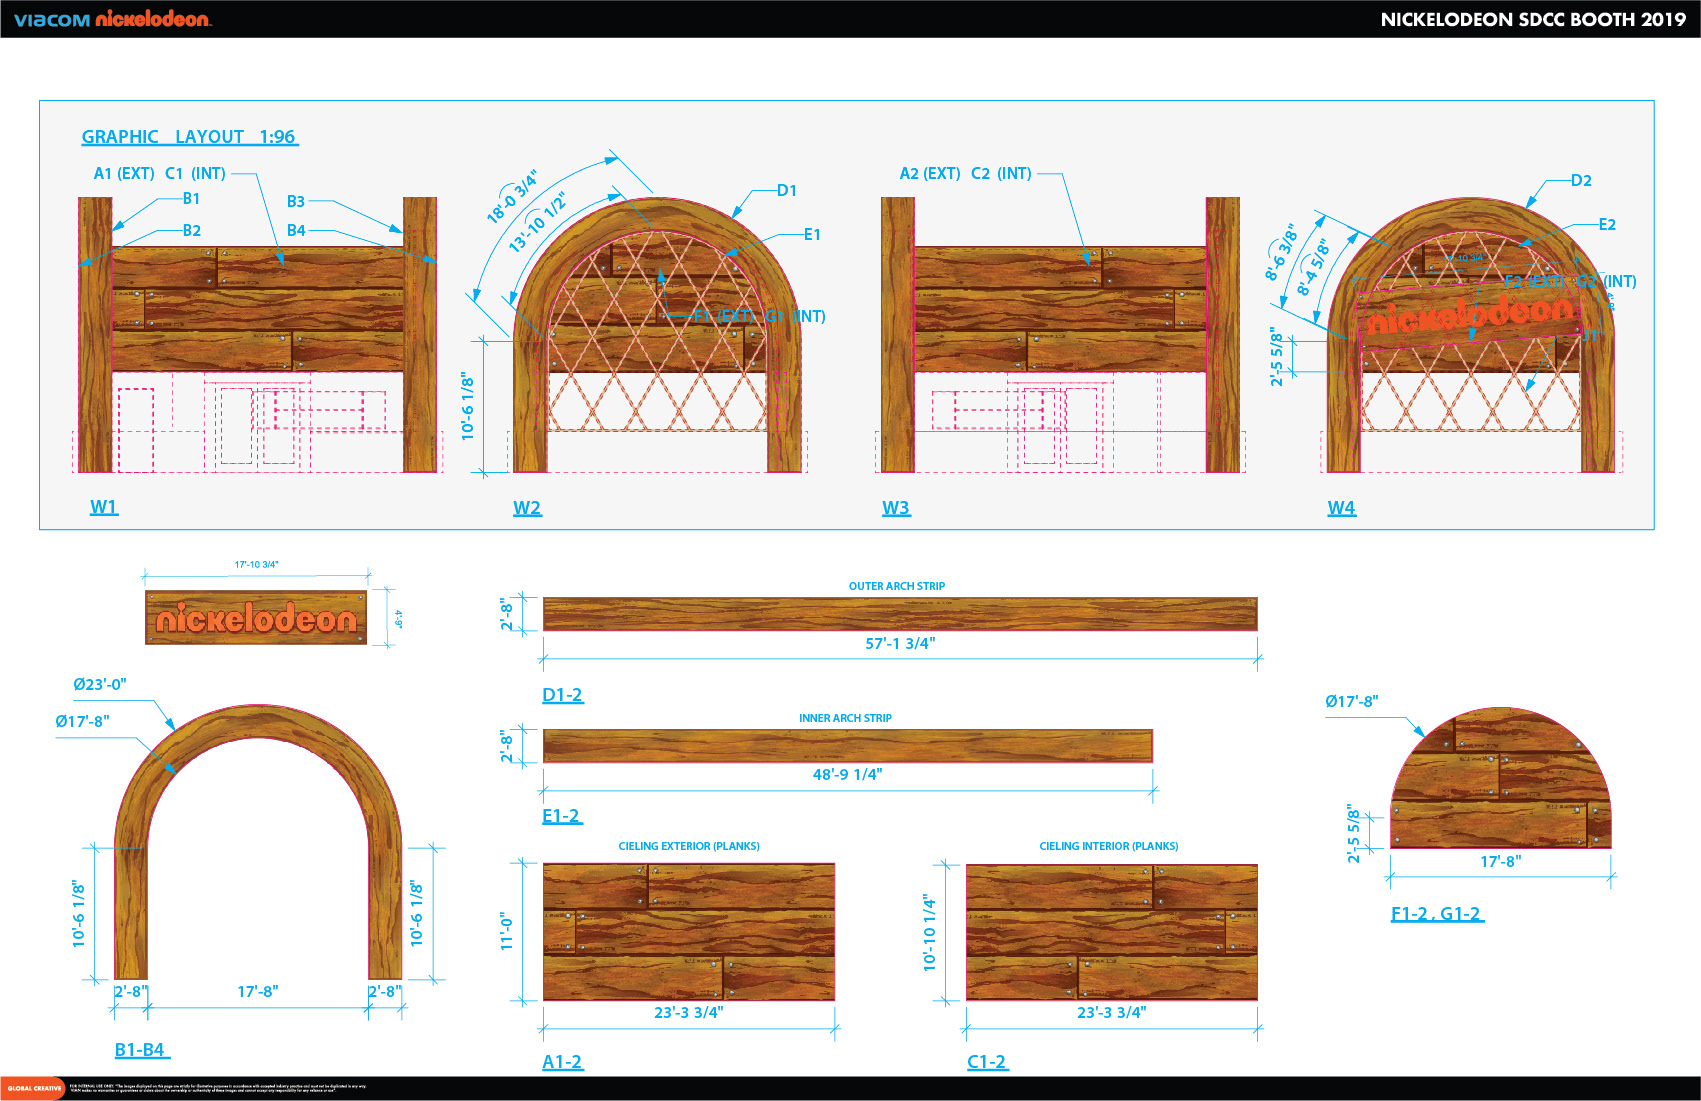1701x1101 pixels.
Task: Click the E1 callout label
Action: tap(812, 234)
